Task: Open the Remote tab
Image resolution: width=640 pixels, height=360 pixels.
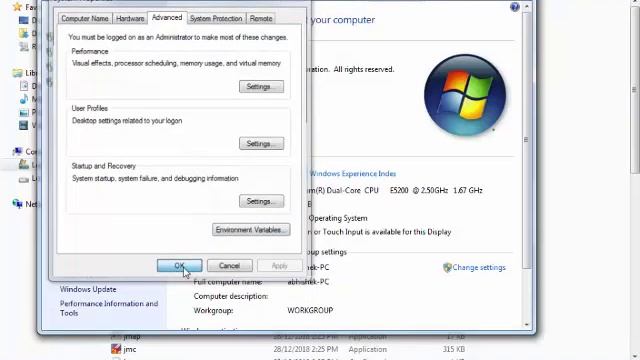Action: (x=261, y=18)
